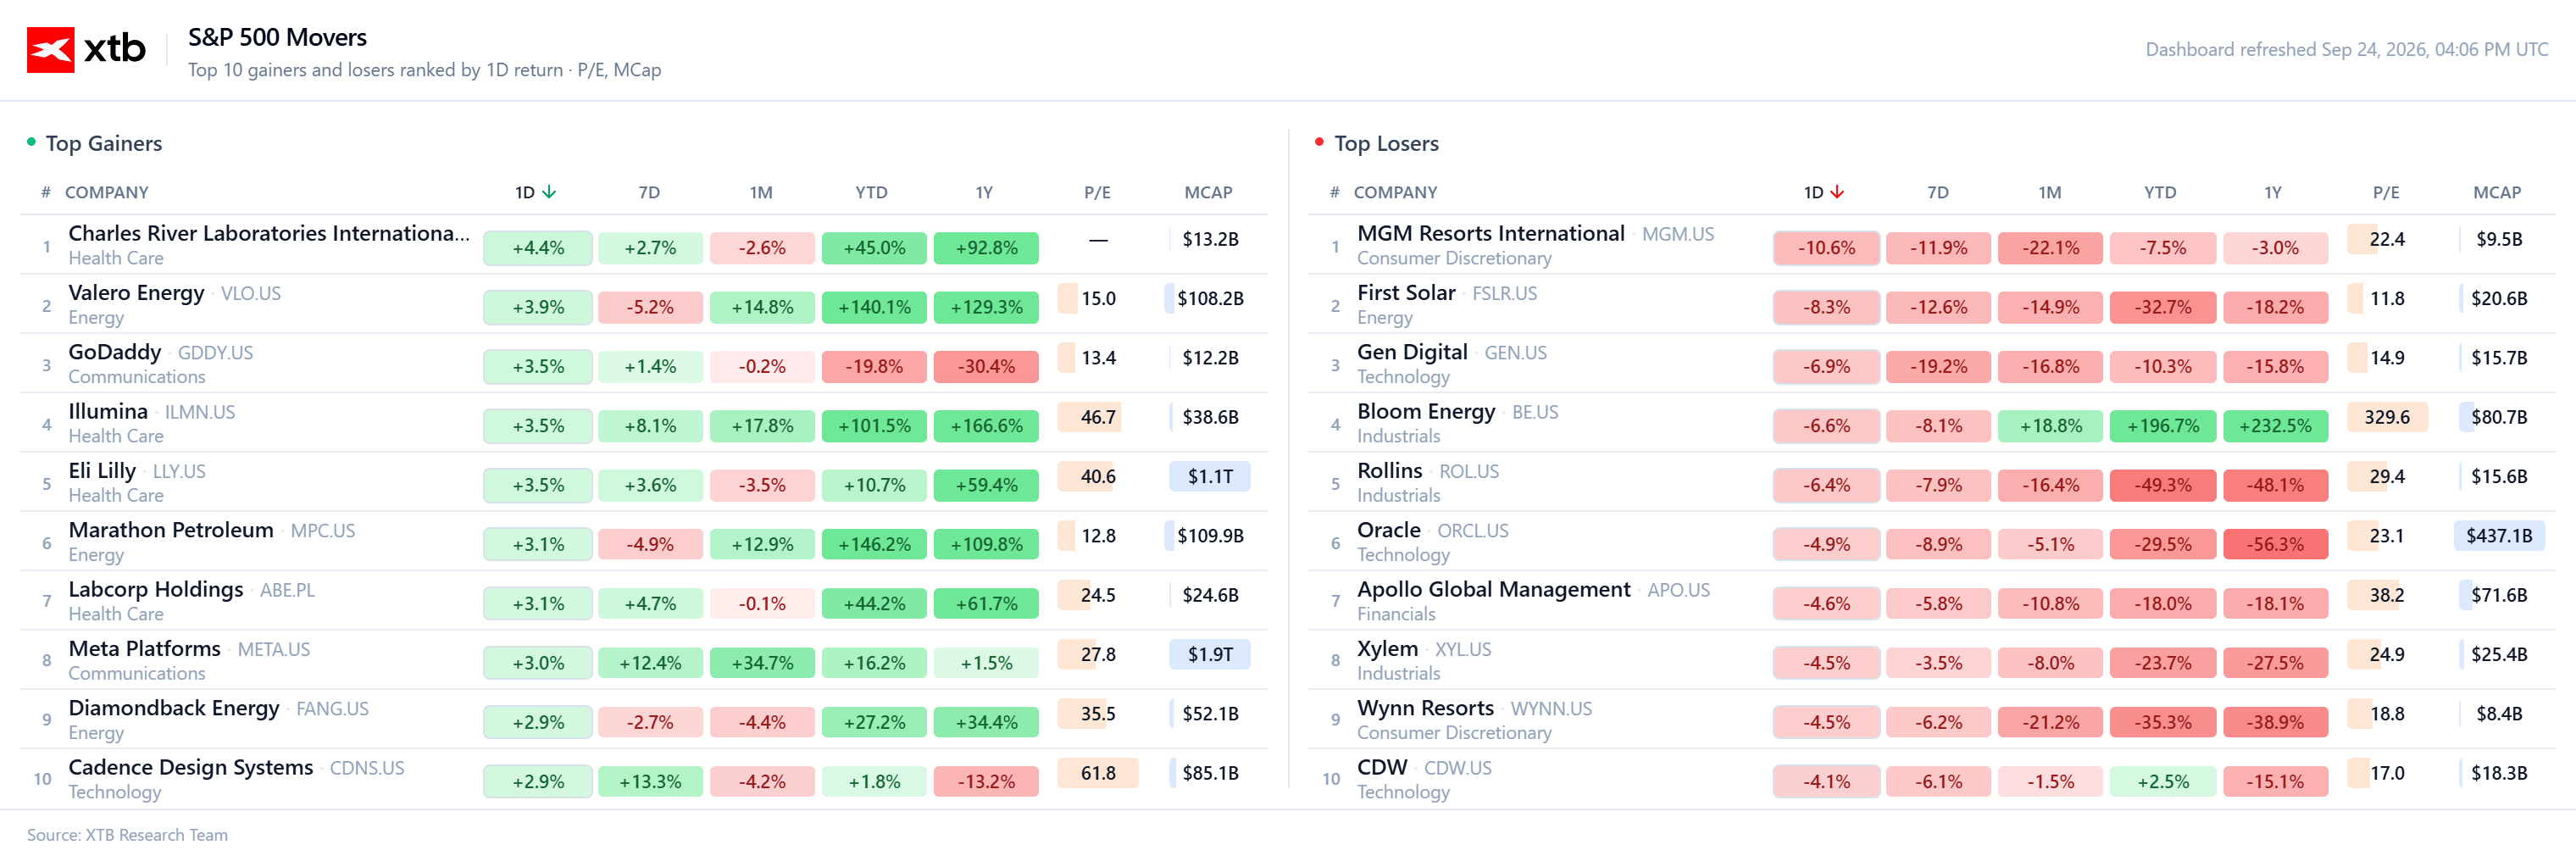
Task: Click the red dot beside Top Losers
Action: (x=1319, y=142)
